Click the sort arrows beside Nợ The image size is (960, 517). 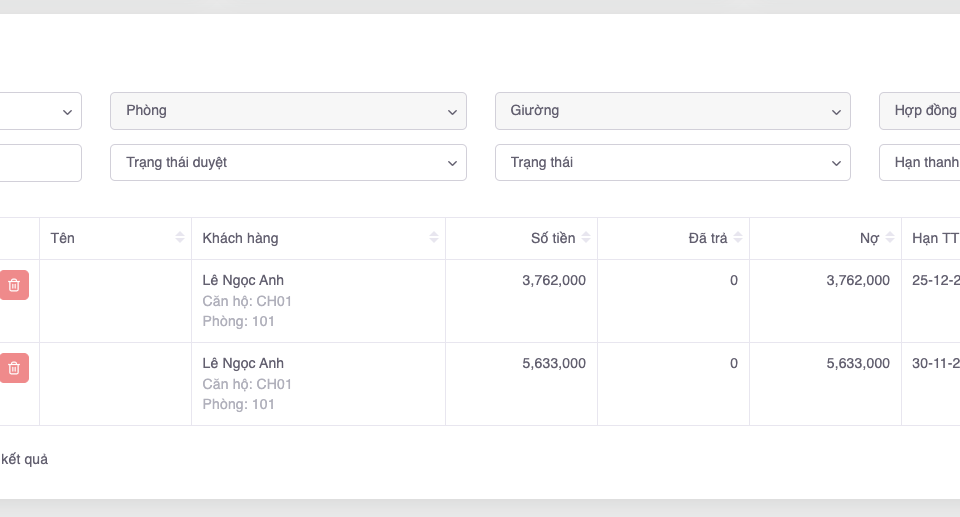pos(890,238)
